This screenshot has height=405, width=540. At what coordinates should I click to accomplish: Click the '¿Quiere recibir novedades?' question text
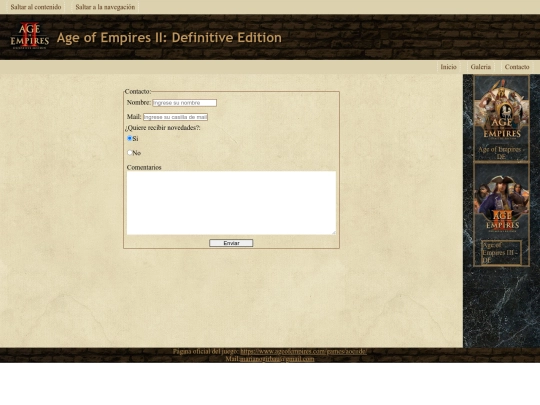click(x=163, y=128)
